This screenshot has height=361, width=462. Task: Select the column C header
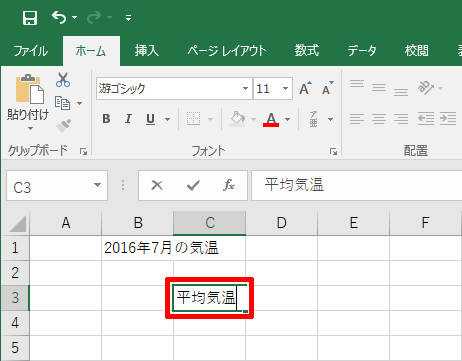point(210,223)
